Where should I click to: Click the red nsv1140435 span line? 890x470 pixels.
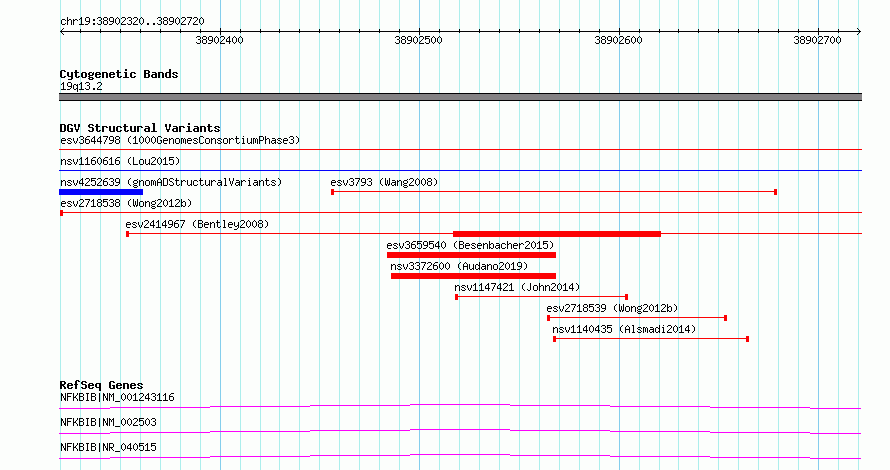651,339
